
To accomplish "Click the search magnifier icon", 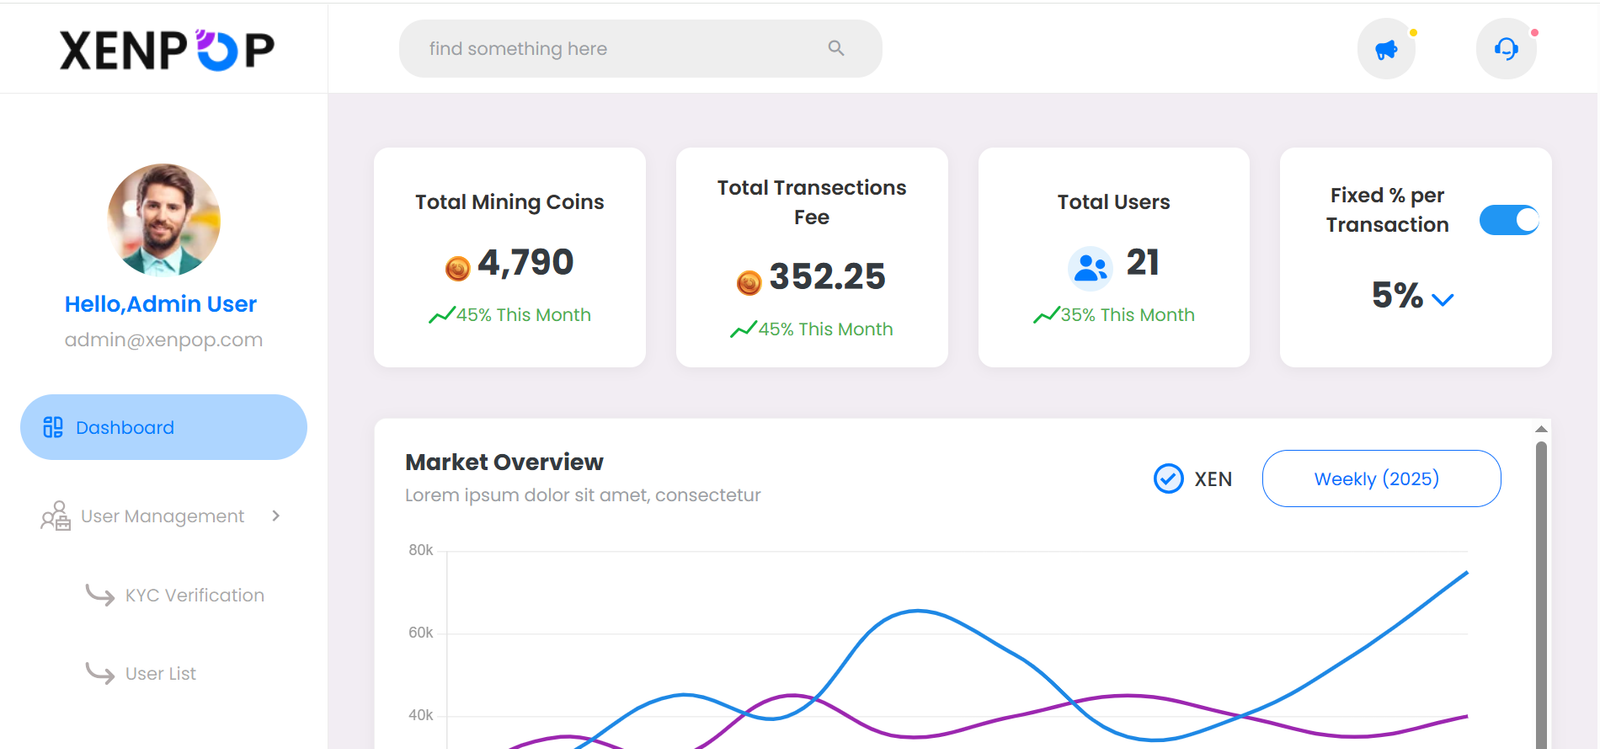I will click(x=836, y=48).
